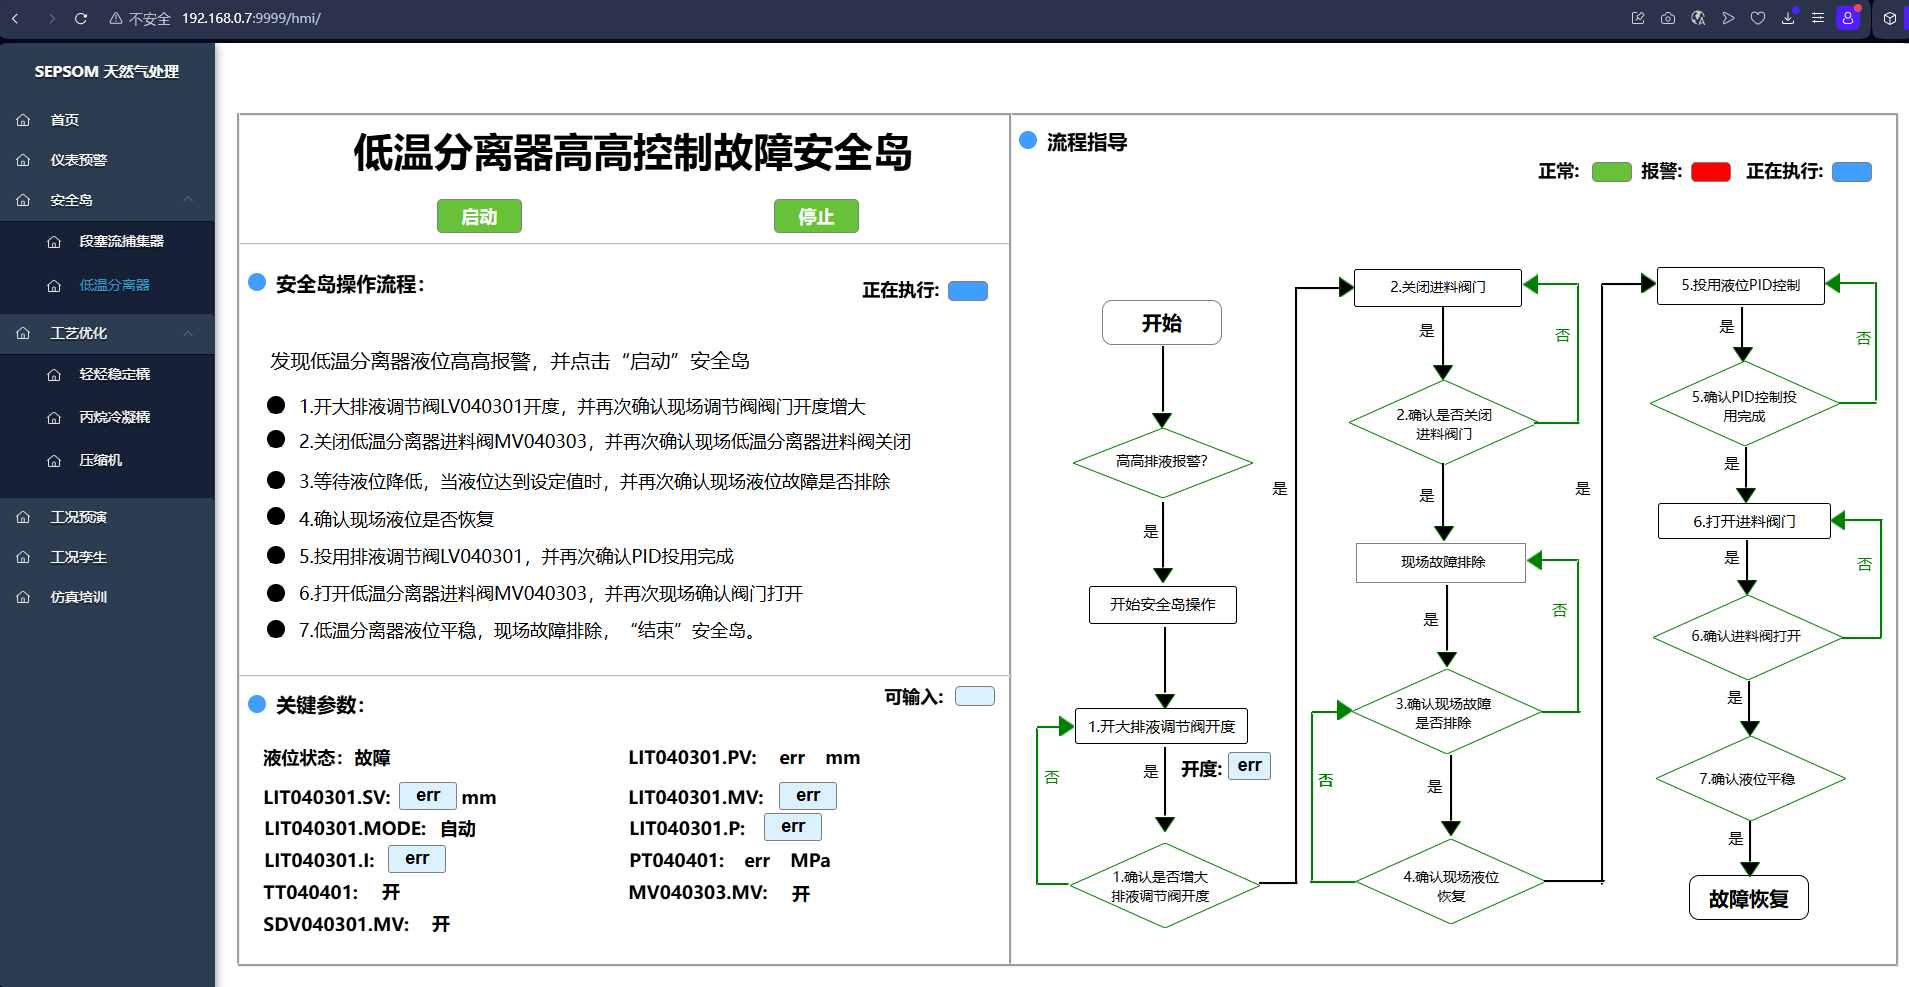The height and width of the screenshot is (987, 1909).
Task: Open the browser translate icon
Action: click(x=1698, y=18)
